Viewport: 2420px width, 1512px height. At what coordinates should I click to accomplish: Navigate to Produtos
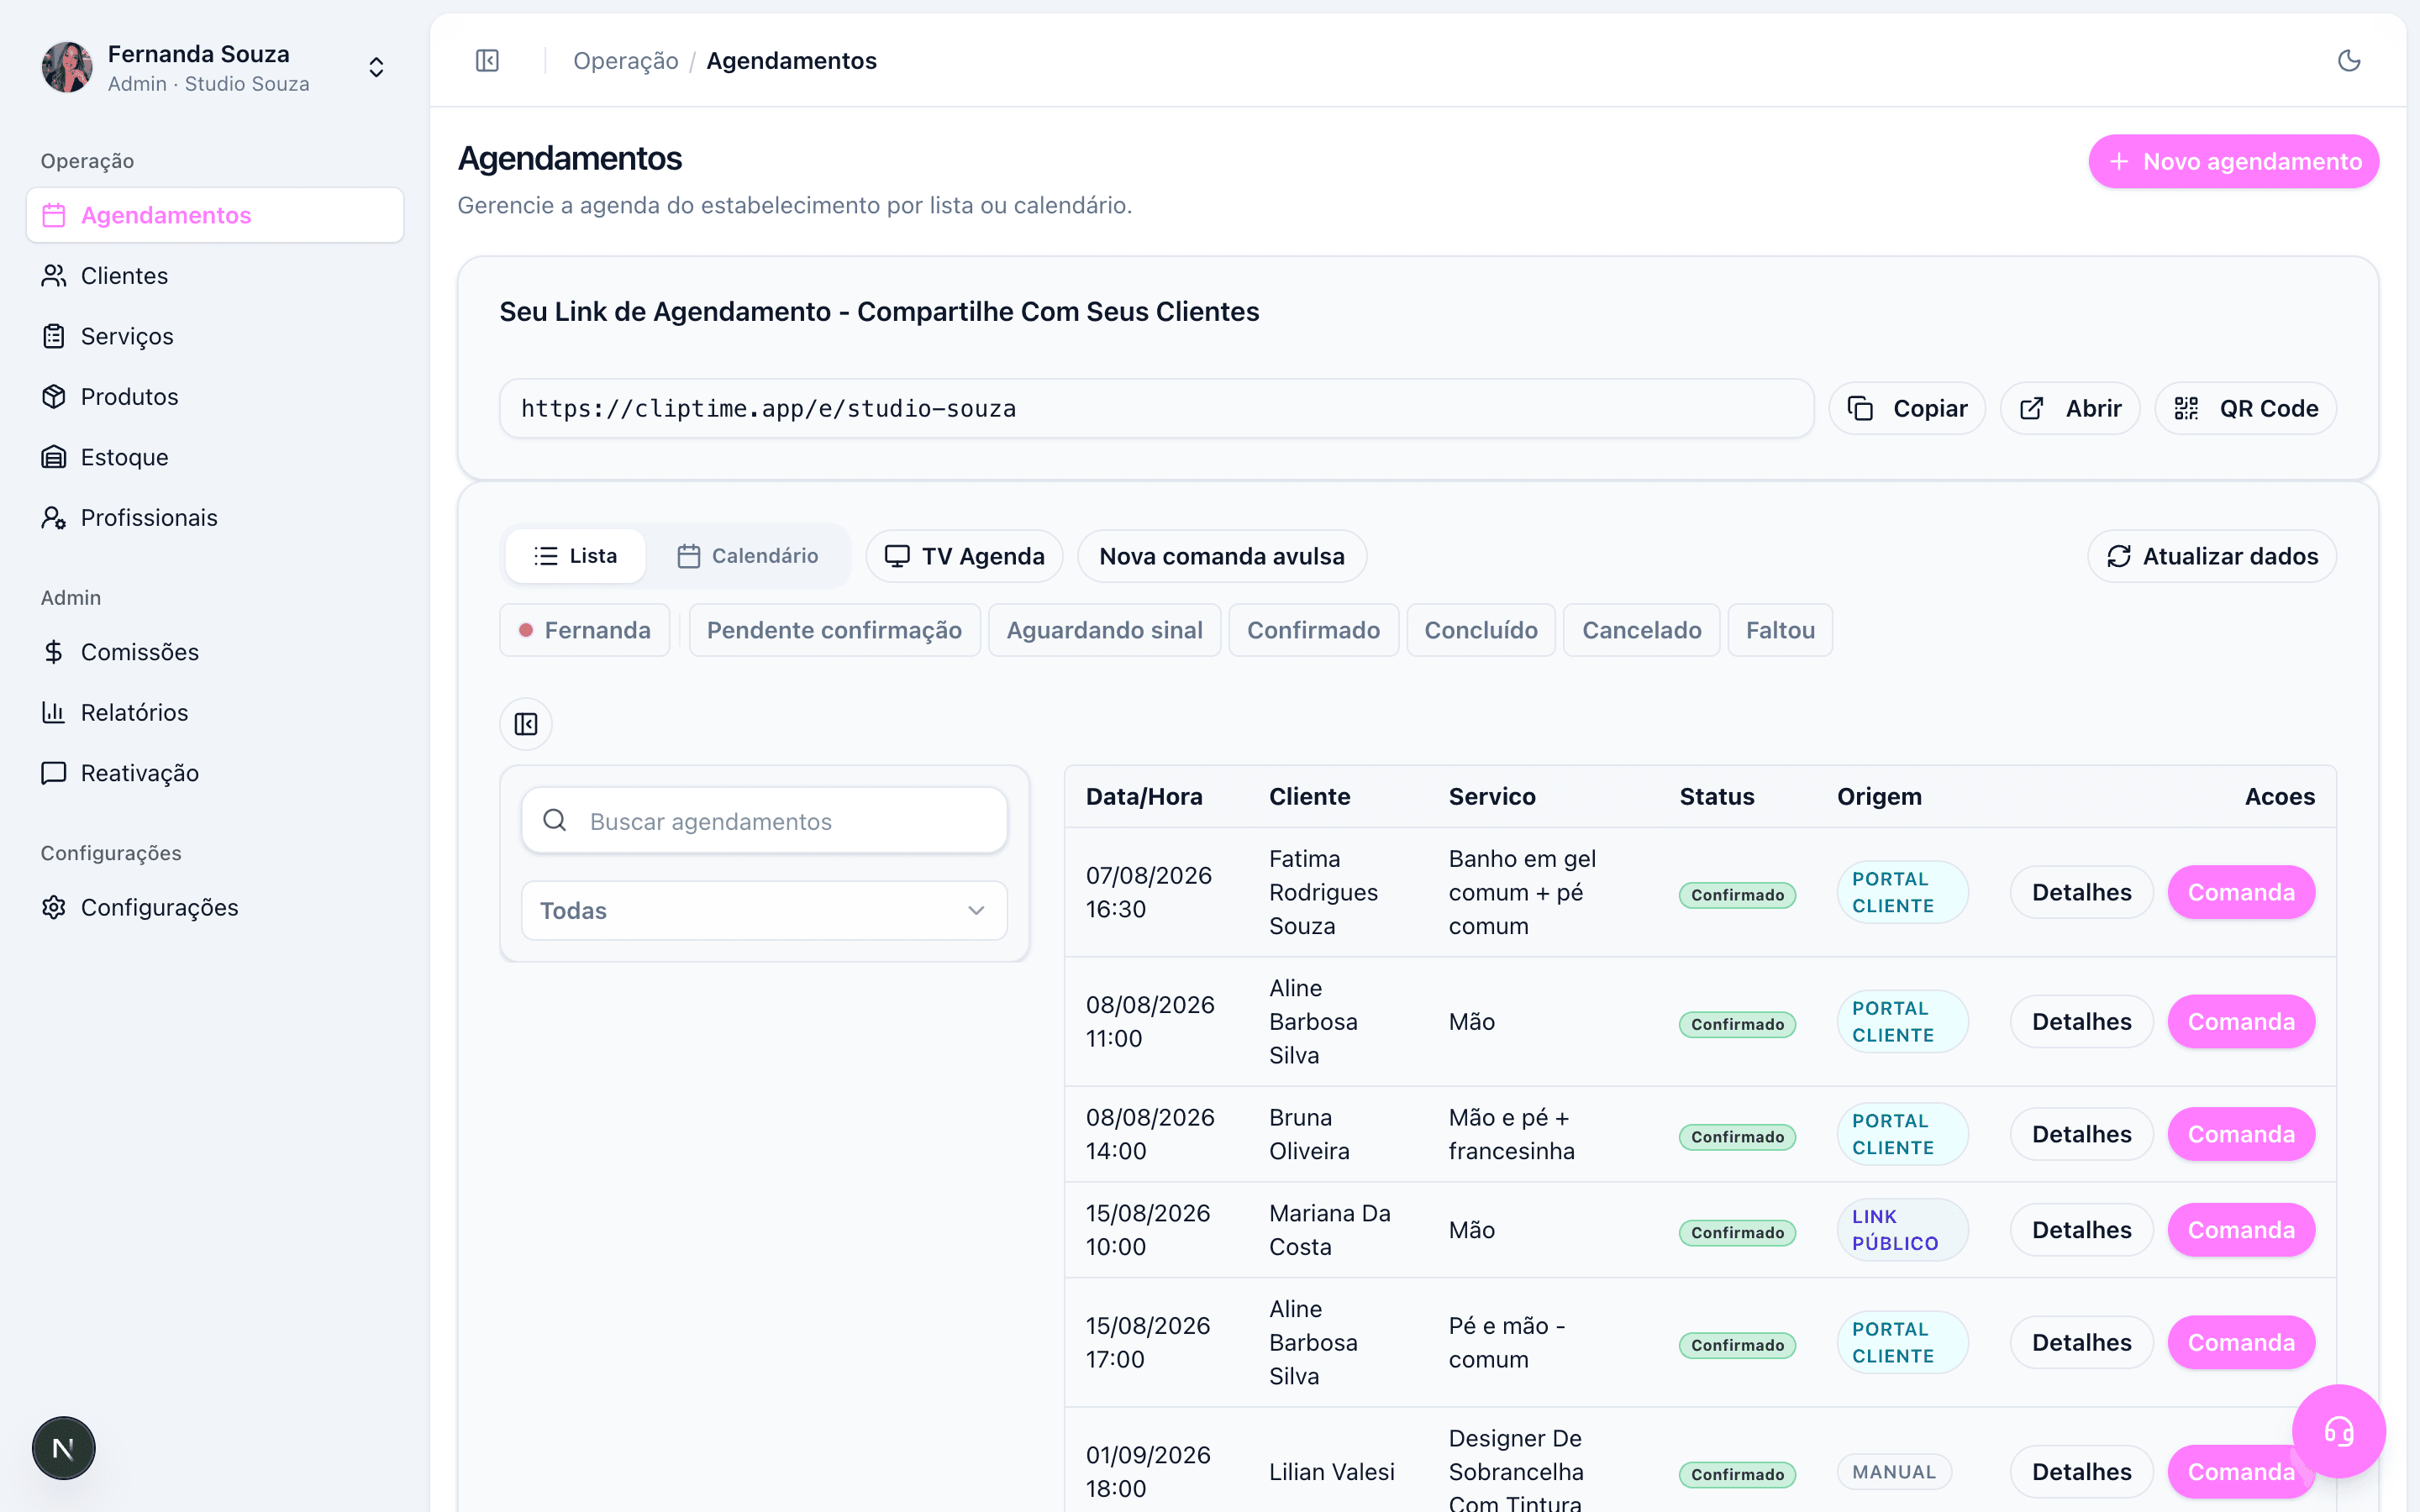click(x=215, y=397)
